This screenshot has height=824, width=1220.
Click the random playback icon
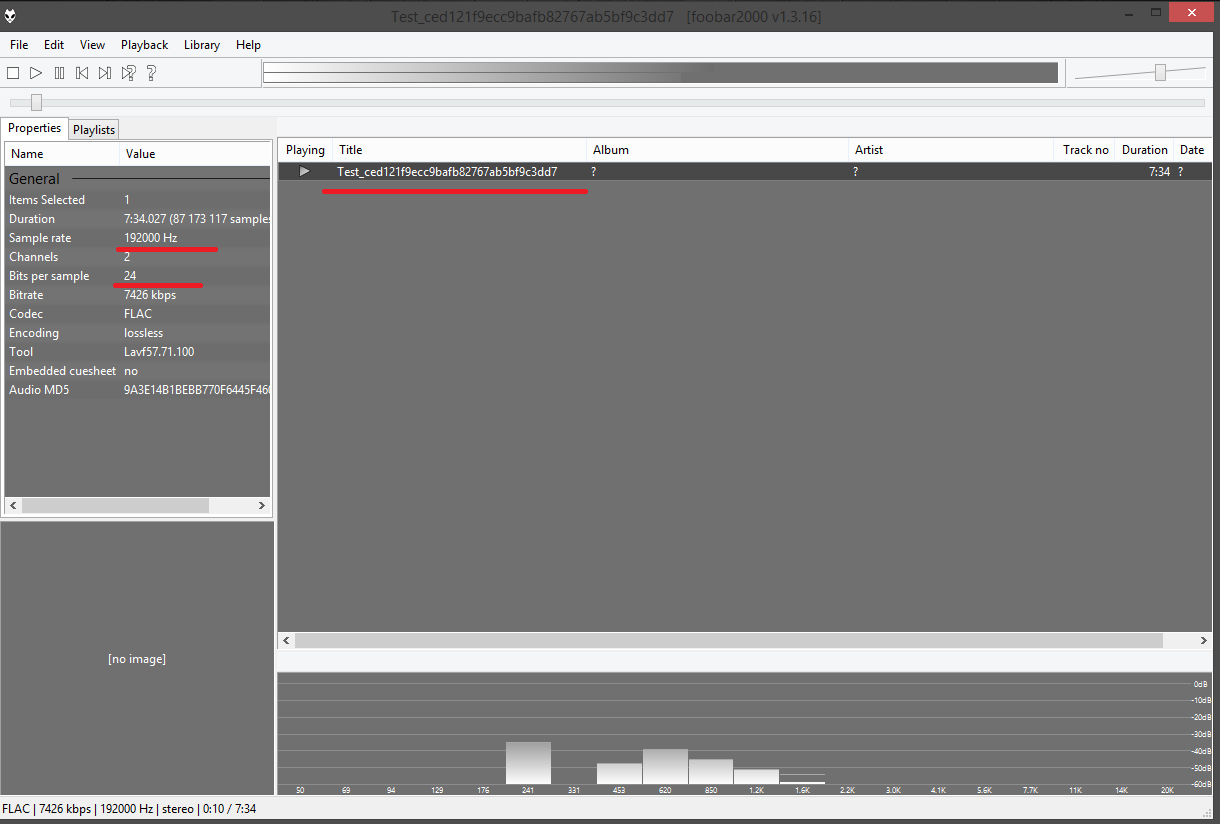(128, 73)
